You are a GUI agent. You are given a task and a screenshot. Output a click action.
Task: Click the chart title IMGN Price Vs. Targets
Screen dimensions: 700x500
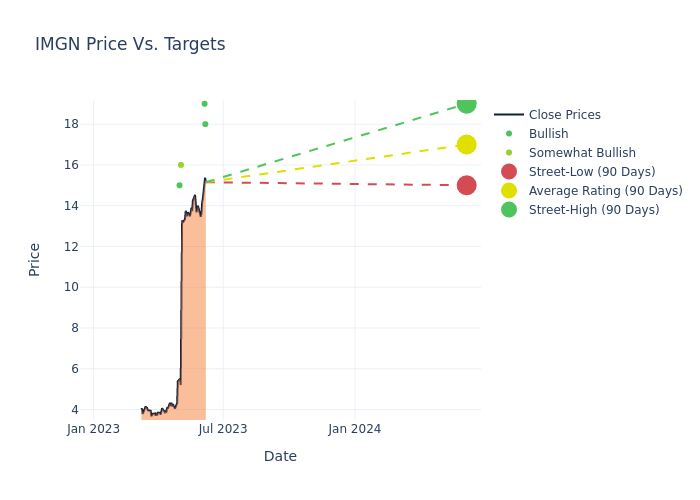[x=130, y=44]
